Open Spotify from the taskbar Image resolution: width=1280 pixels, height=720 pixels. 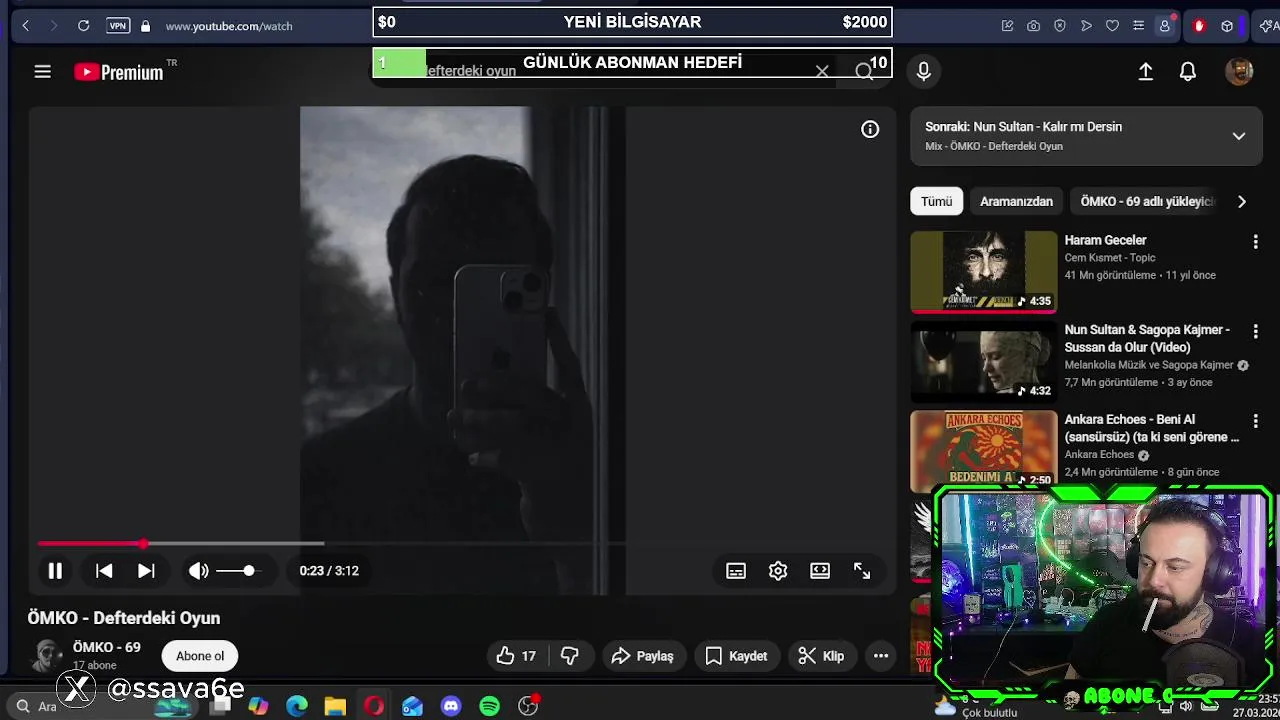489,706
